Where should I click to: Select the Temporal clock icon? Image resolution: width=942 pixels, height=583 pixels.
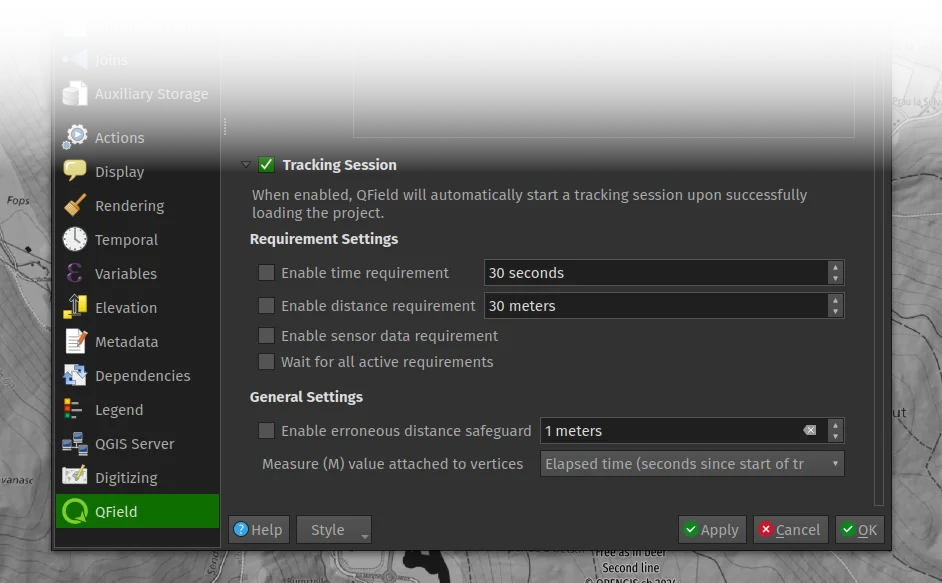pos(75,240)
